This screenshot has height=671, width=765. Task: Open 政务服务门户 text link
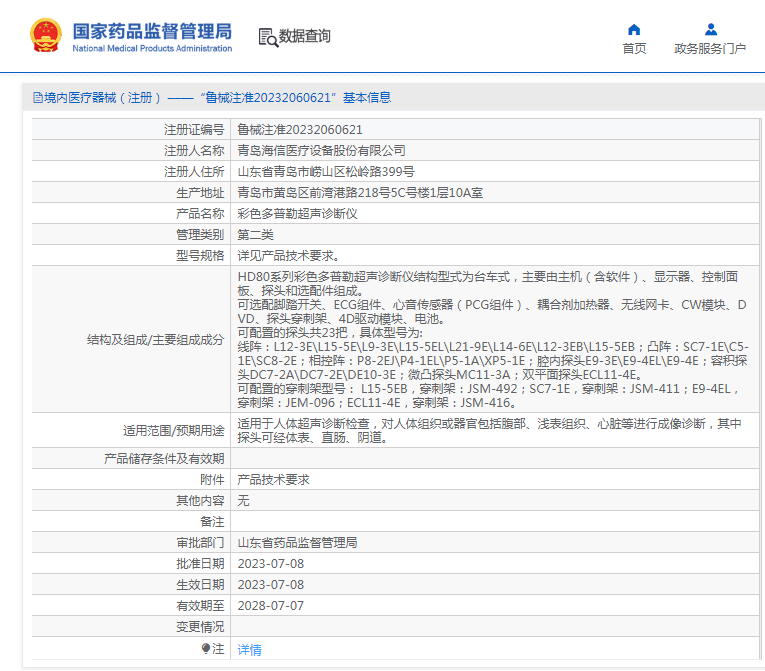point(710,48)
